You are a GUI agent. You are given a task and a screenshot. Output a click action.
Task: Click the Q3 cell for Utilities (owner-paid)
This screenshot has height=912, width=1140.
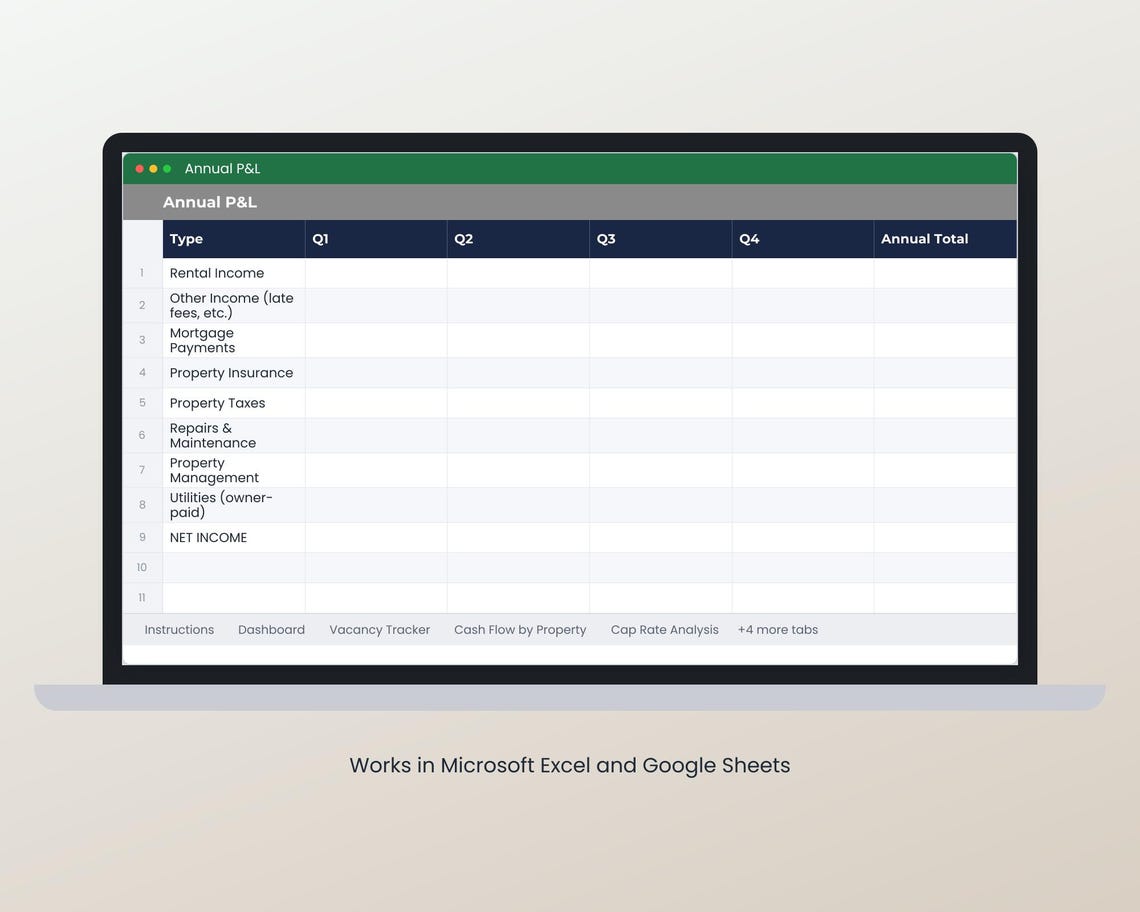tap(661, 505)
